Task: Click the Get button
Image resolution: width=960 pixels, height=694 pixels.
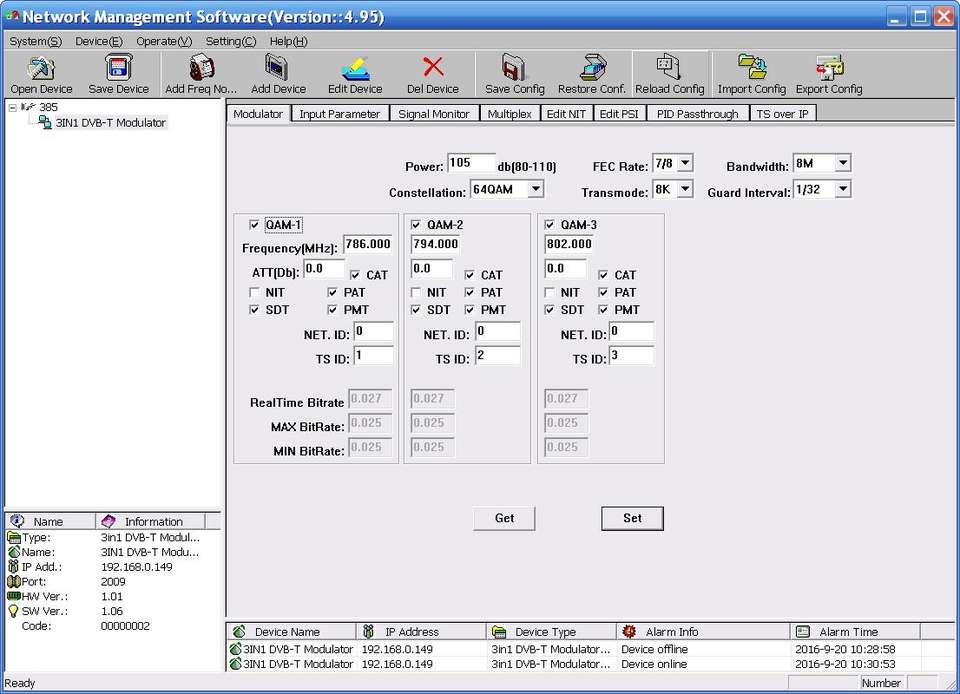Action: pos(504,518)
